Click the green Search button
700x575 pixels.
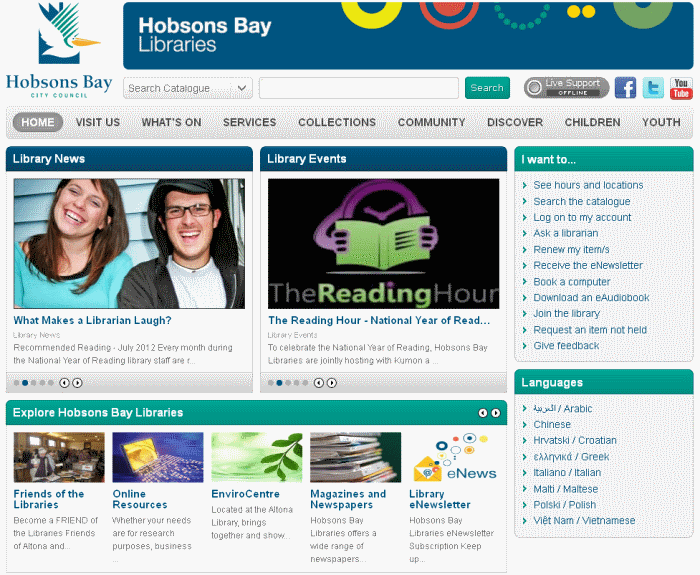[x=487, y=88]
